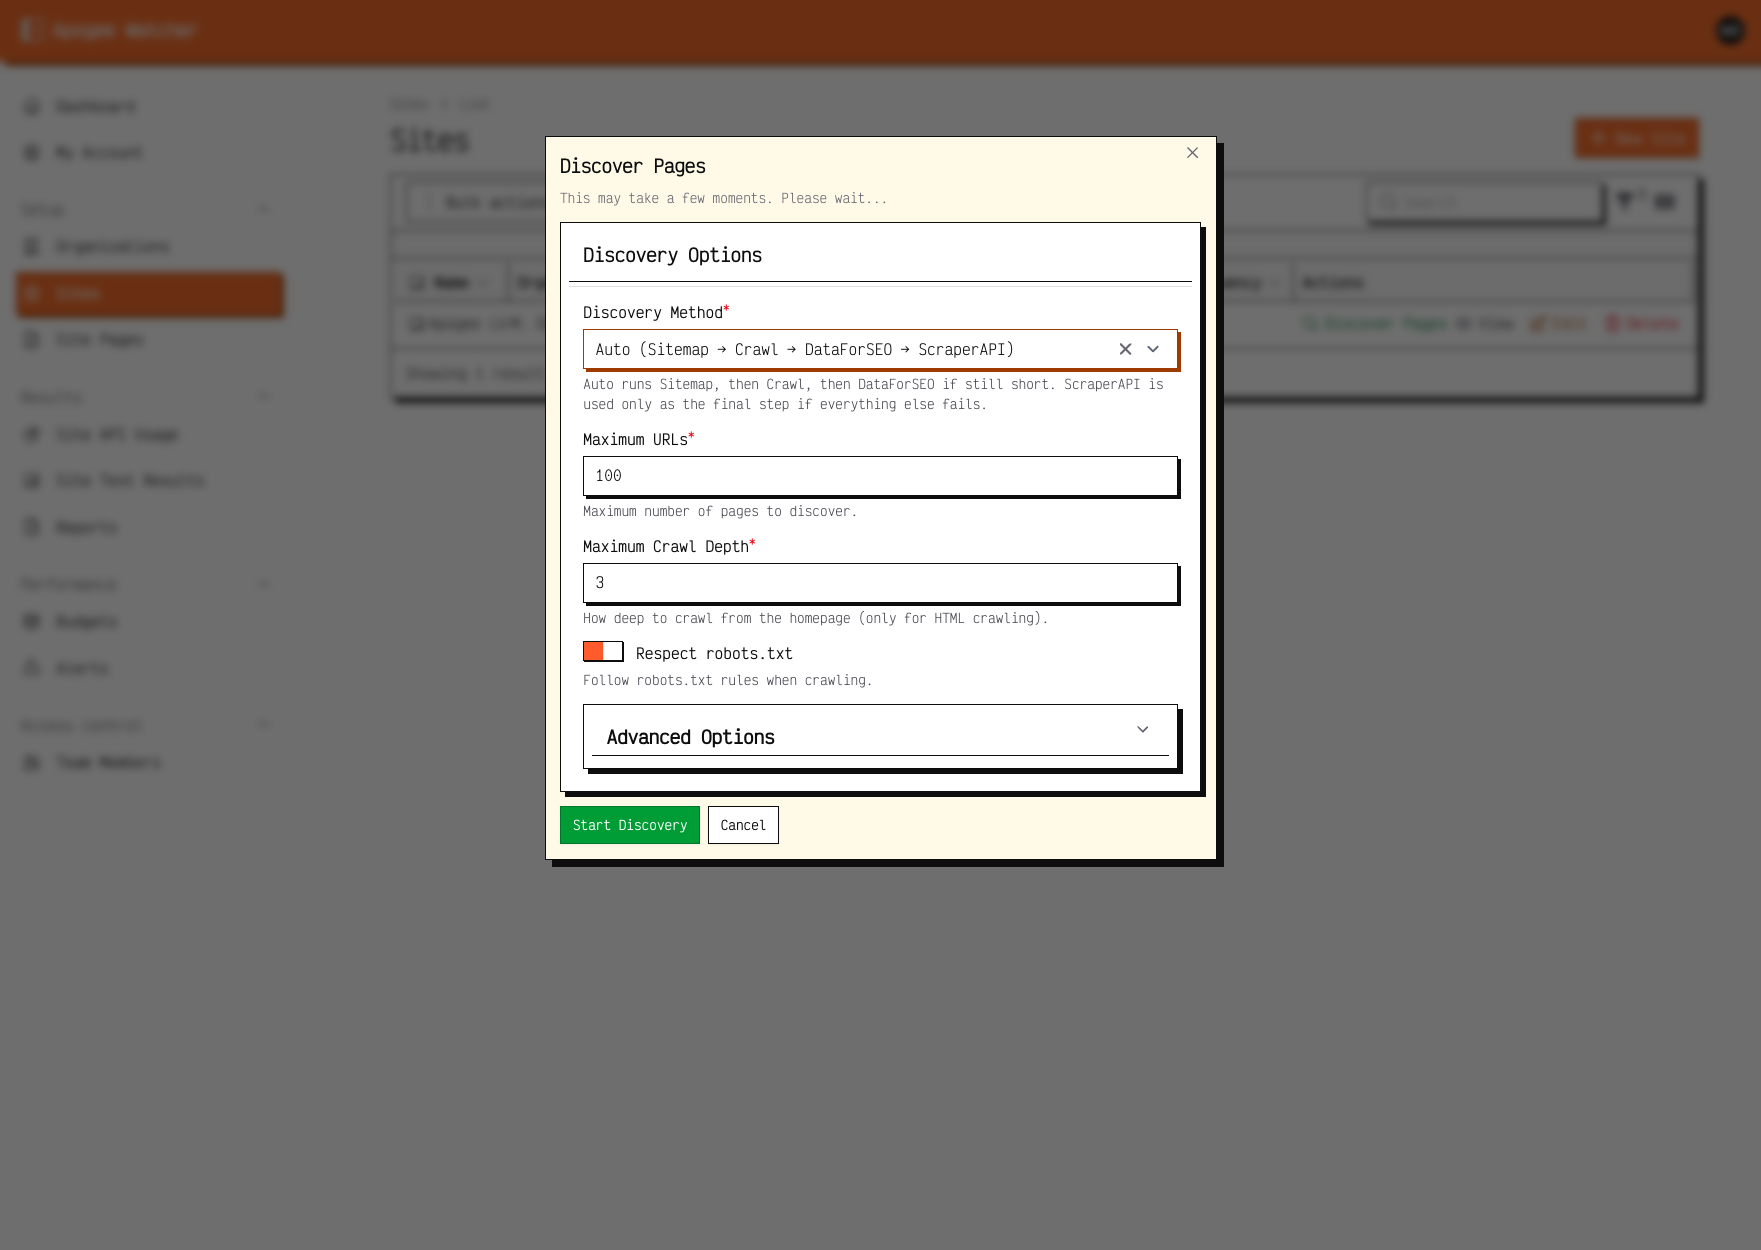Open the Discovery Method dropdown arrow
Image resolution: width=1761 pixels, height=1250 pixels.
tap(1153, 349)
